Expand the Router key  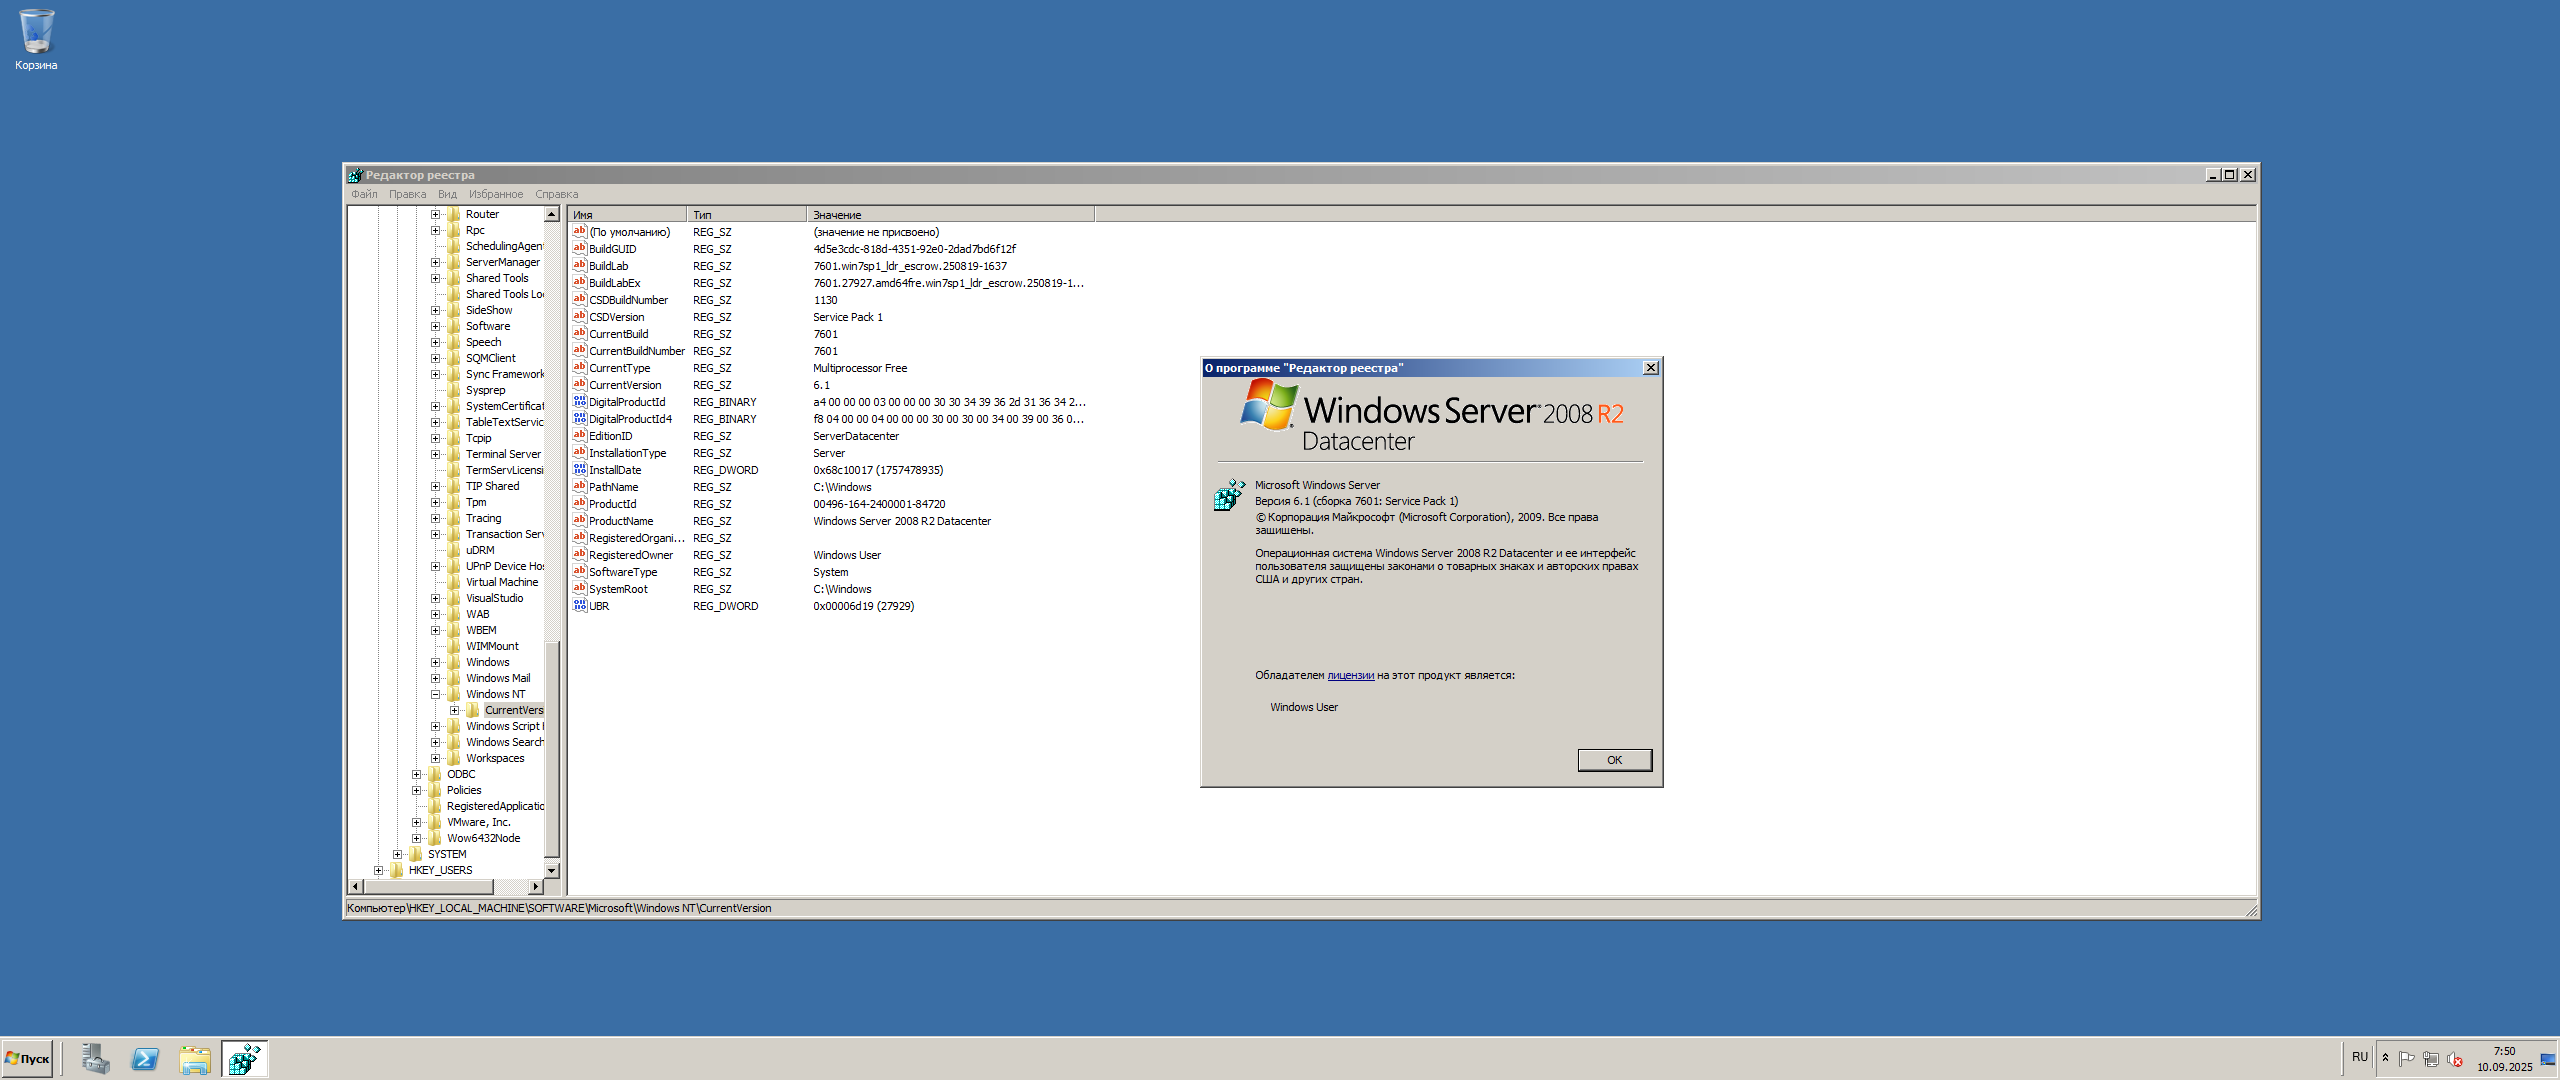pos(435,214)
